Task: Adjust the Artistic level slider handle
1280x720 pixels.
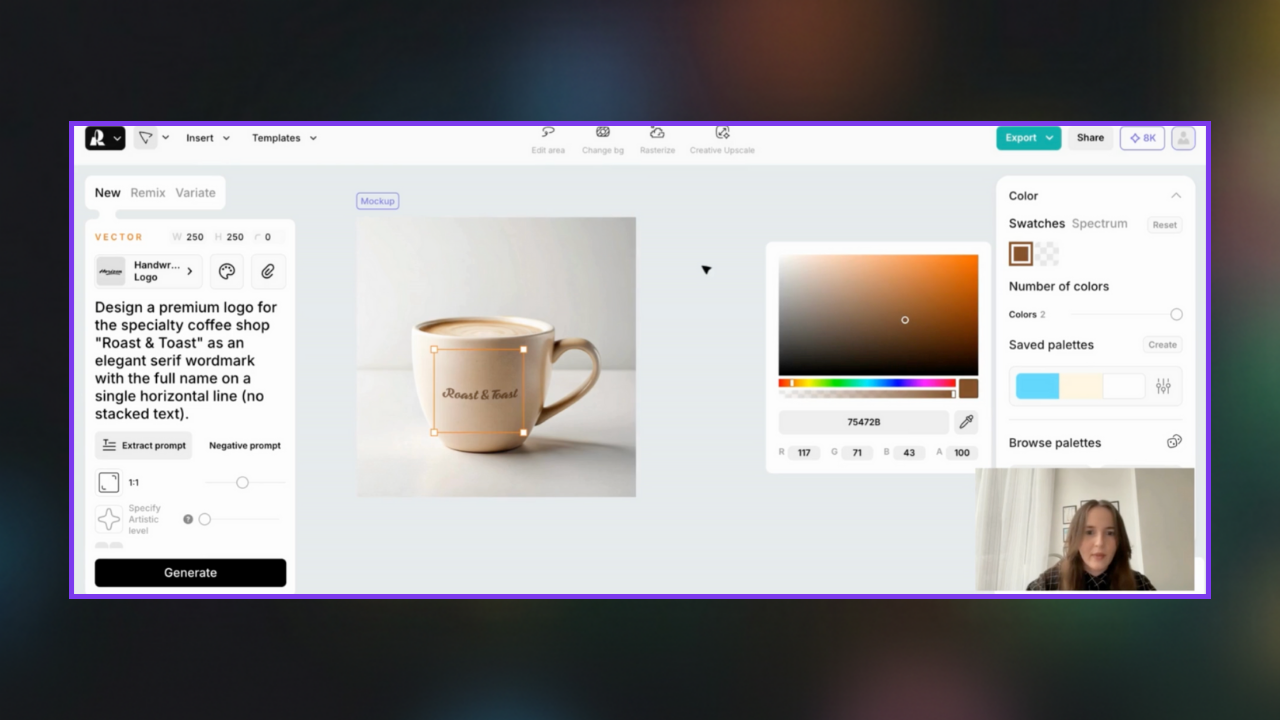Action: pos(204,519)
